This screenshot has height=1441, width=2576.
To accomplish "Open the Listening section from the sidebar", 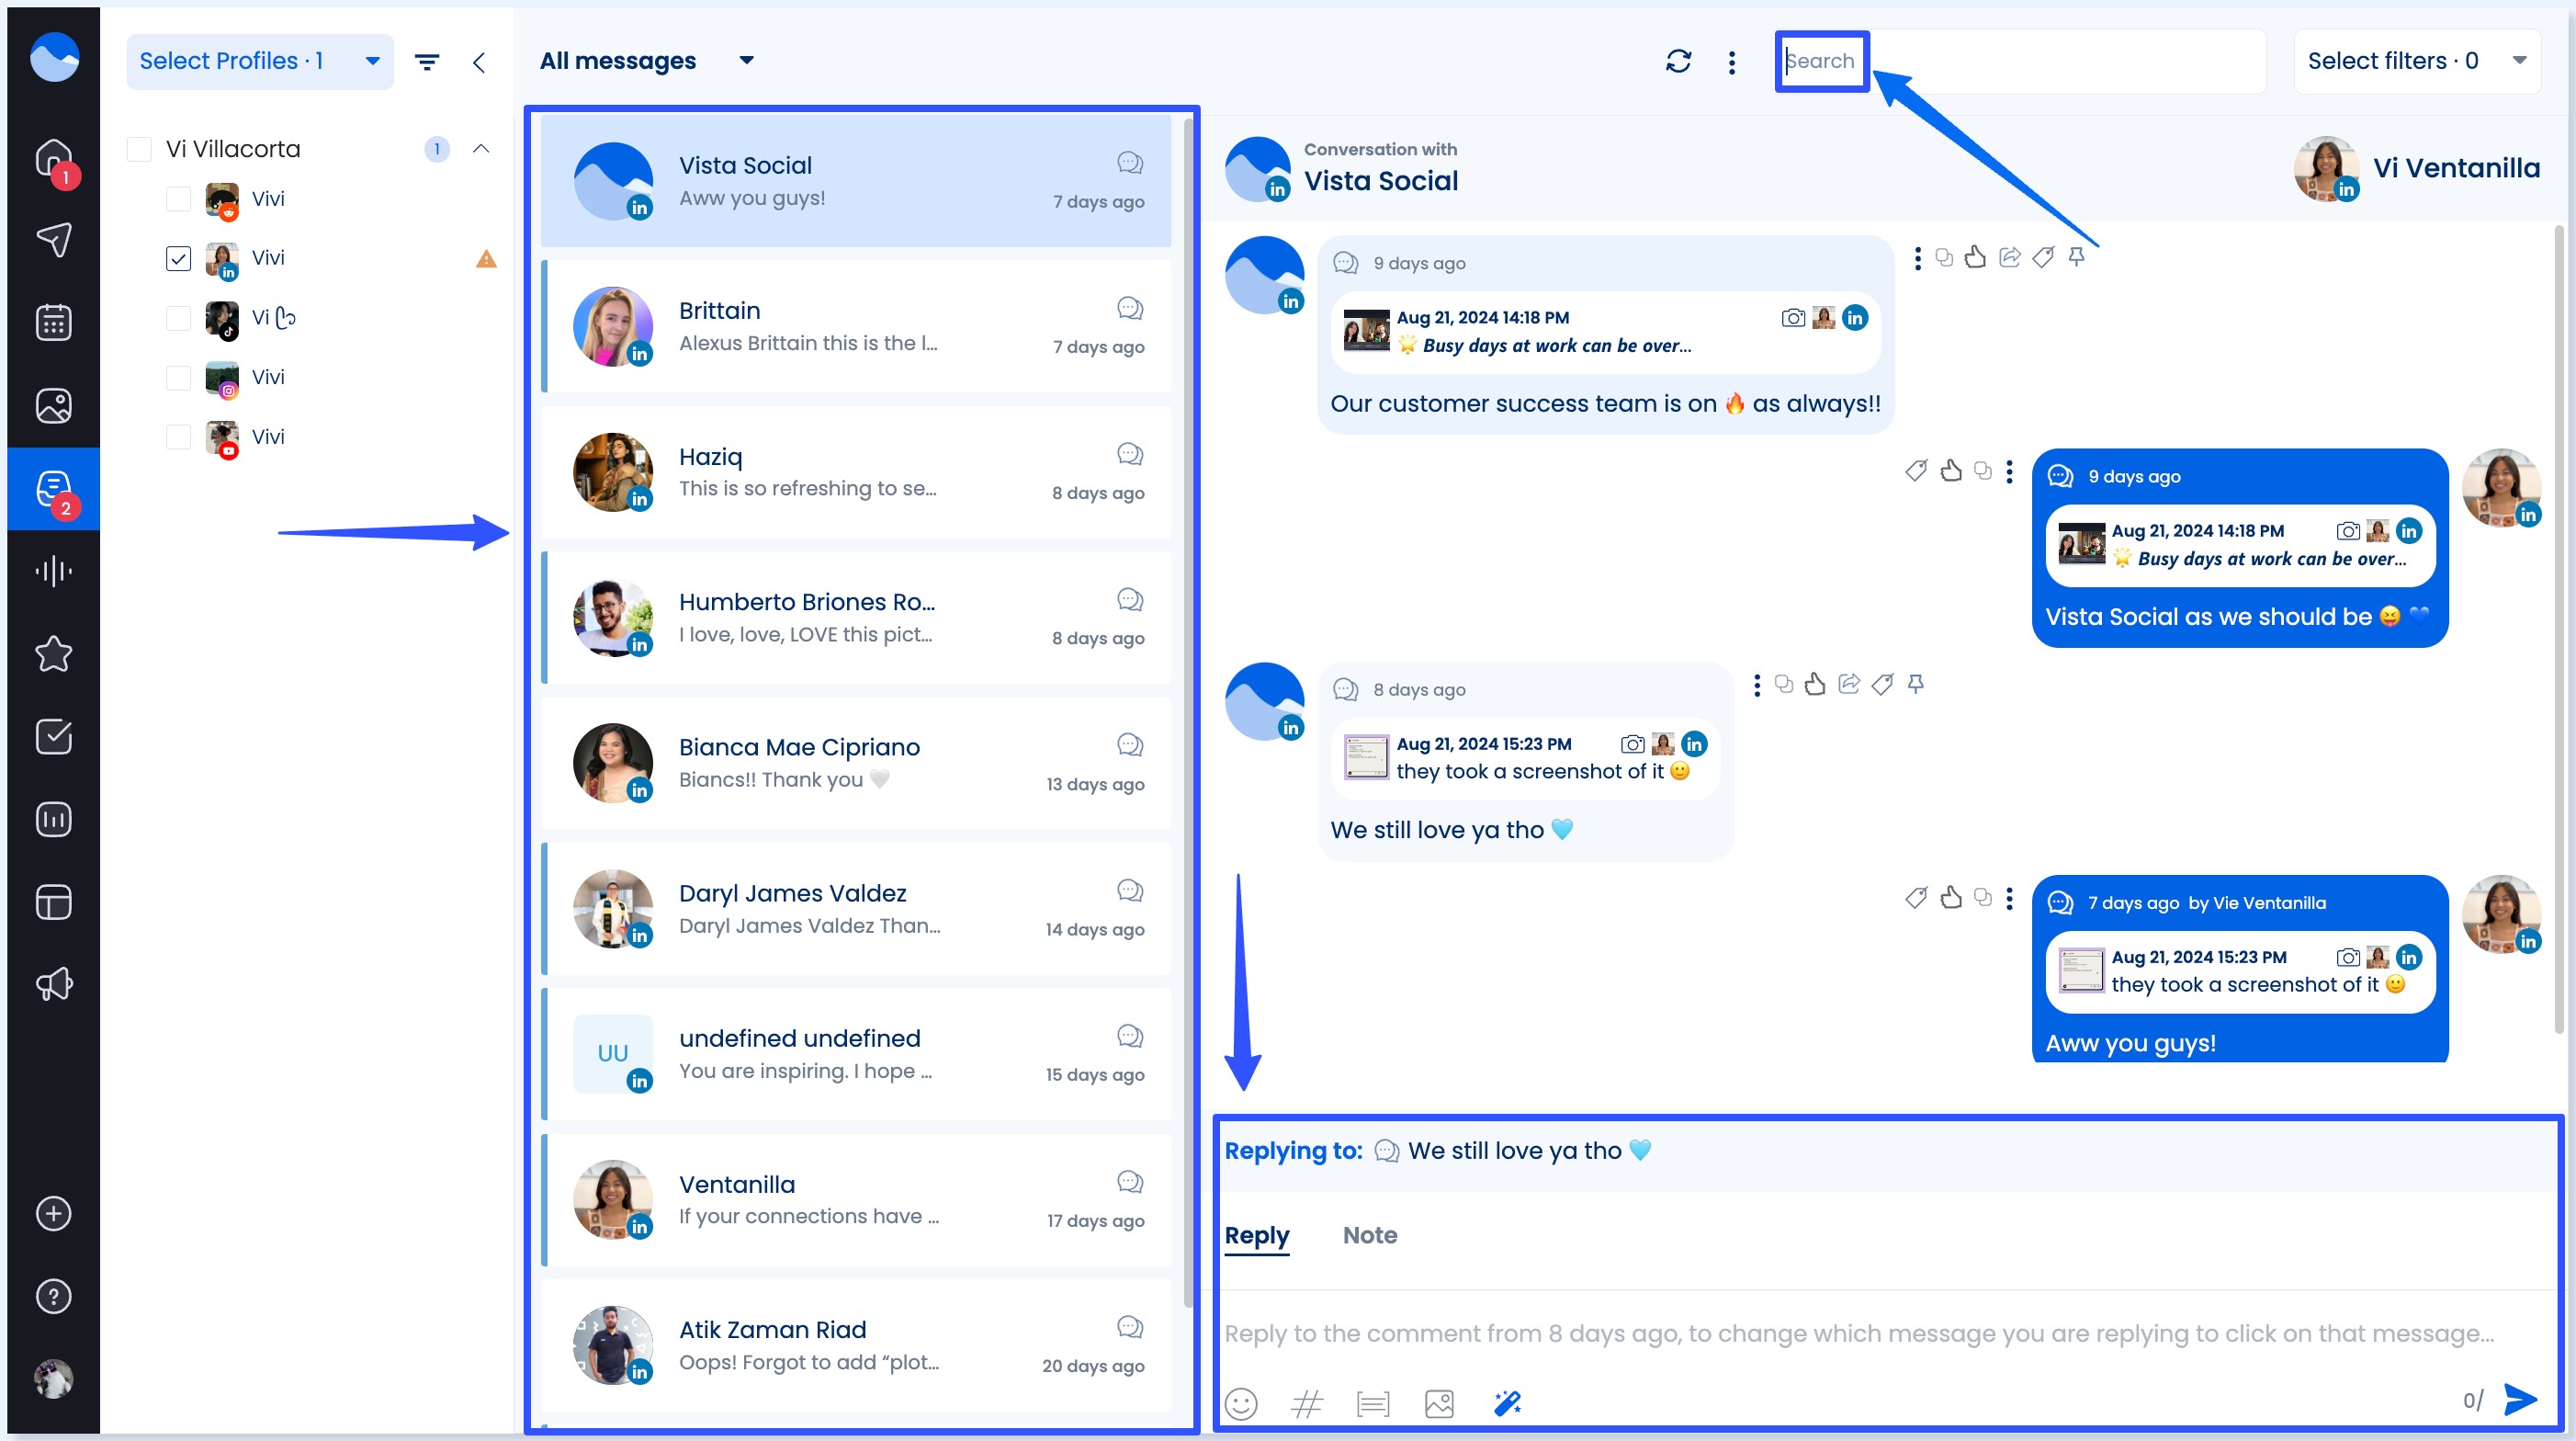I will click(53, 571).
